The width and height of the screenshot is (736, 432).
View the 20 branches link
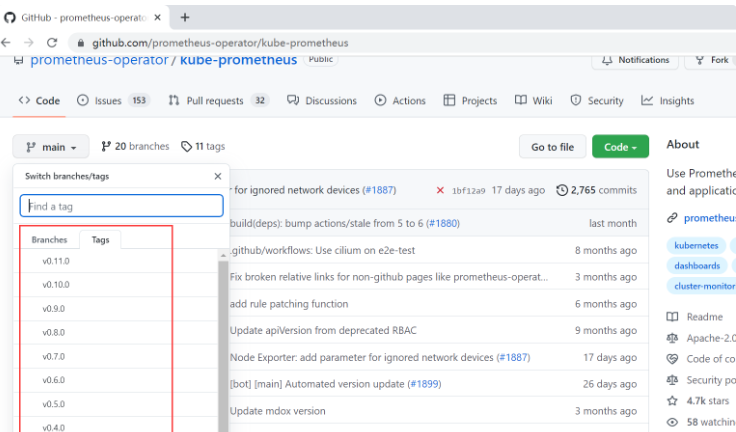[135, 147]
